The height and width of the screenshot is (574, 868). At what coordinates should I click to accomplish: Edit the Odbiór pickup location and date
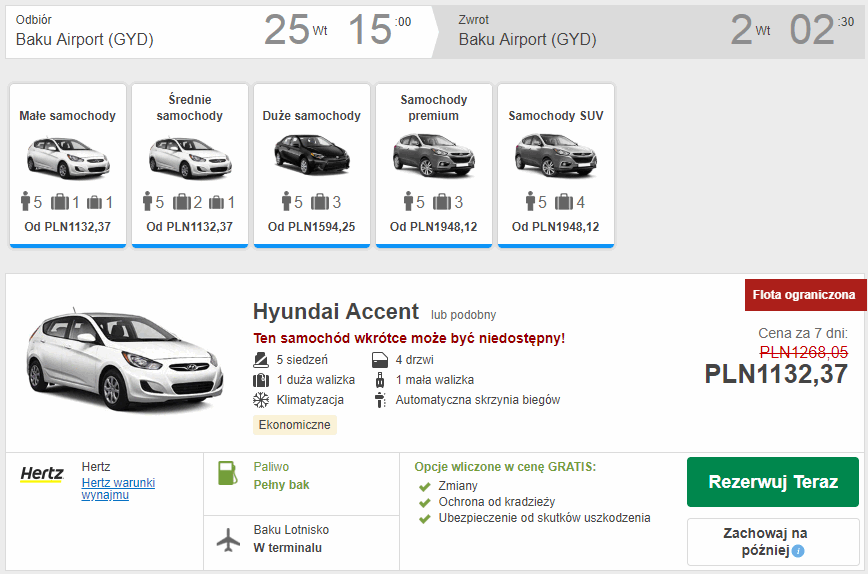pyautogui.click(x=215, y=31)
